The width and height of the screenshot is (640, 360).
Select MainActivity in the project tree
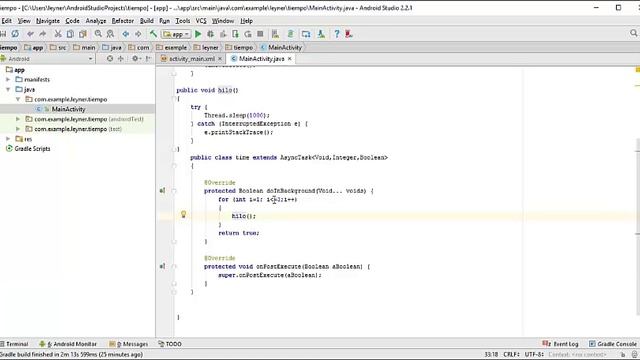[68, 109]
